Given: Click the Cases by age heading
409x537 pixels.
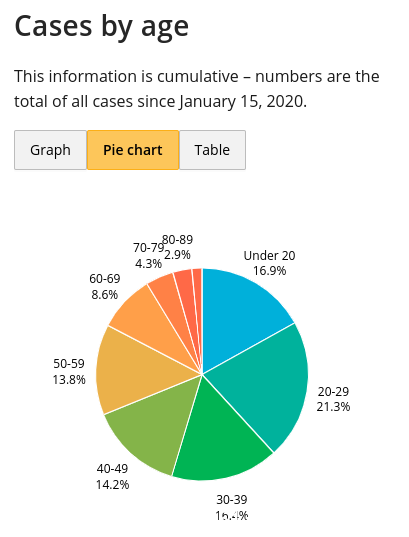Looking at the screenshot, I should 101,26.
